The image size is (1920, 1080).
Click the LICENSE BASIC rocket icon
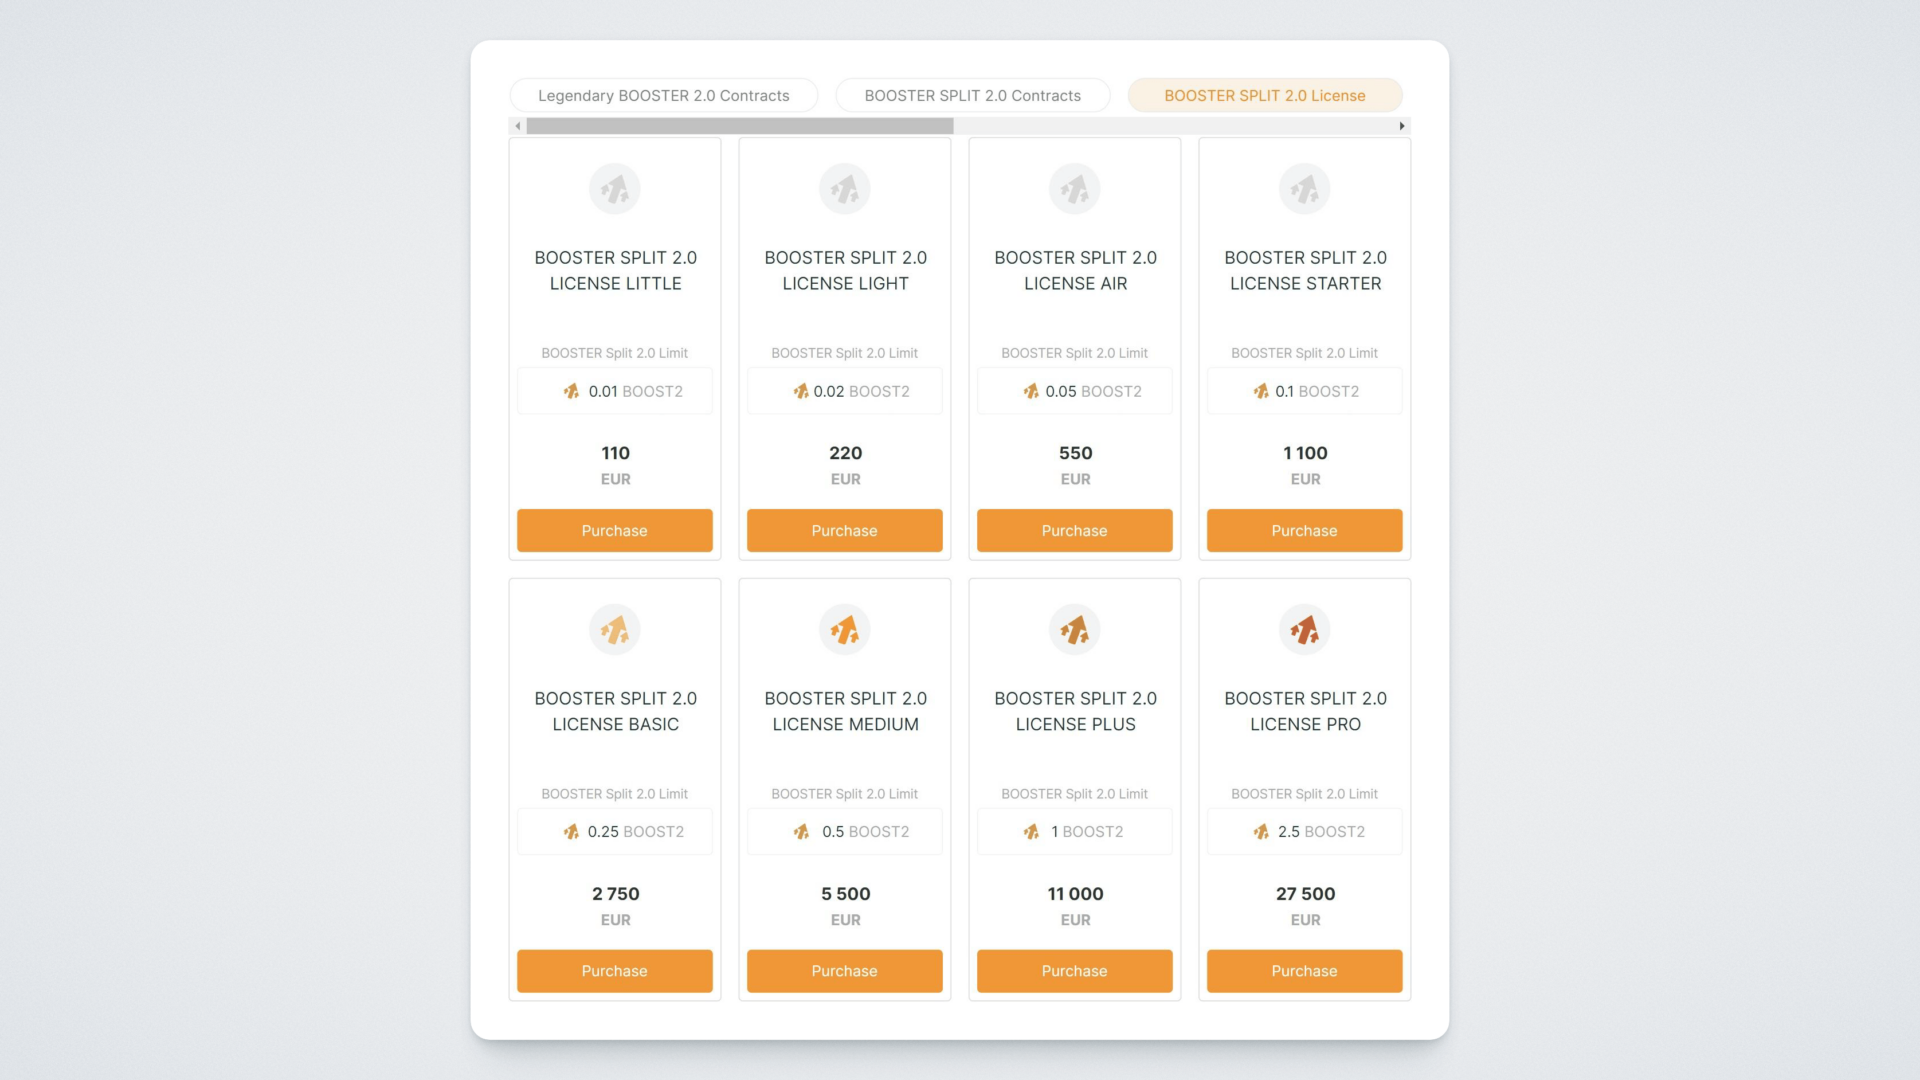coord(614,630)
